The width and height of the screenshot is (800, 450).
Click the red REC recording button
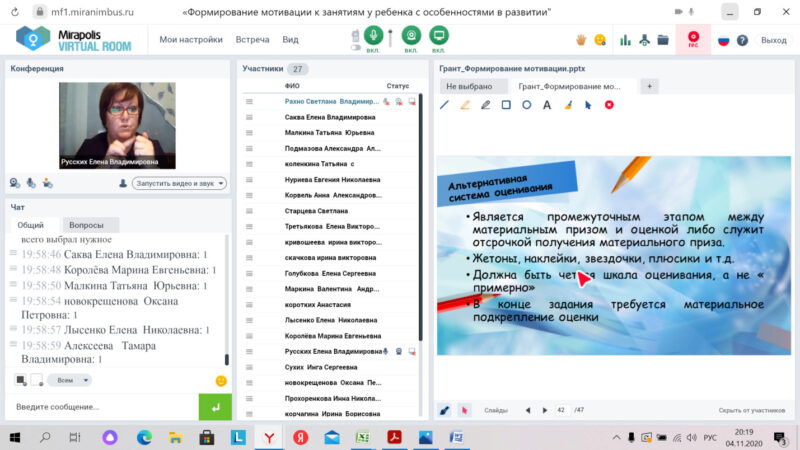point(693,39)
